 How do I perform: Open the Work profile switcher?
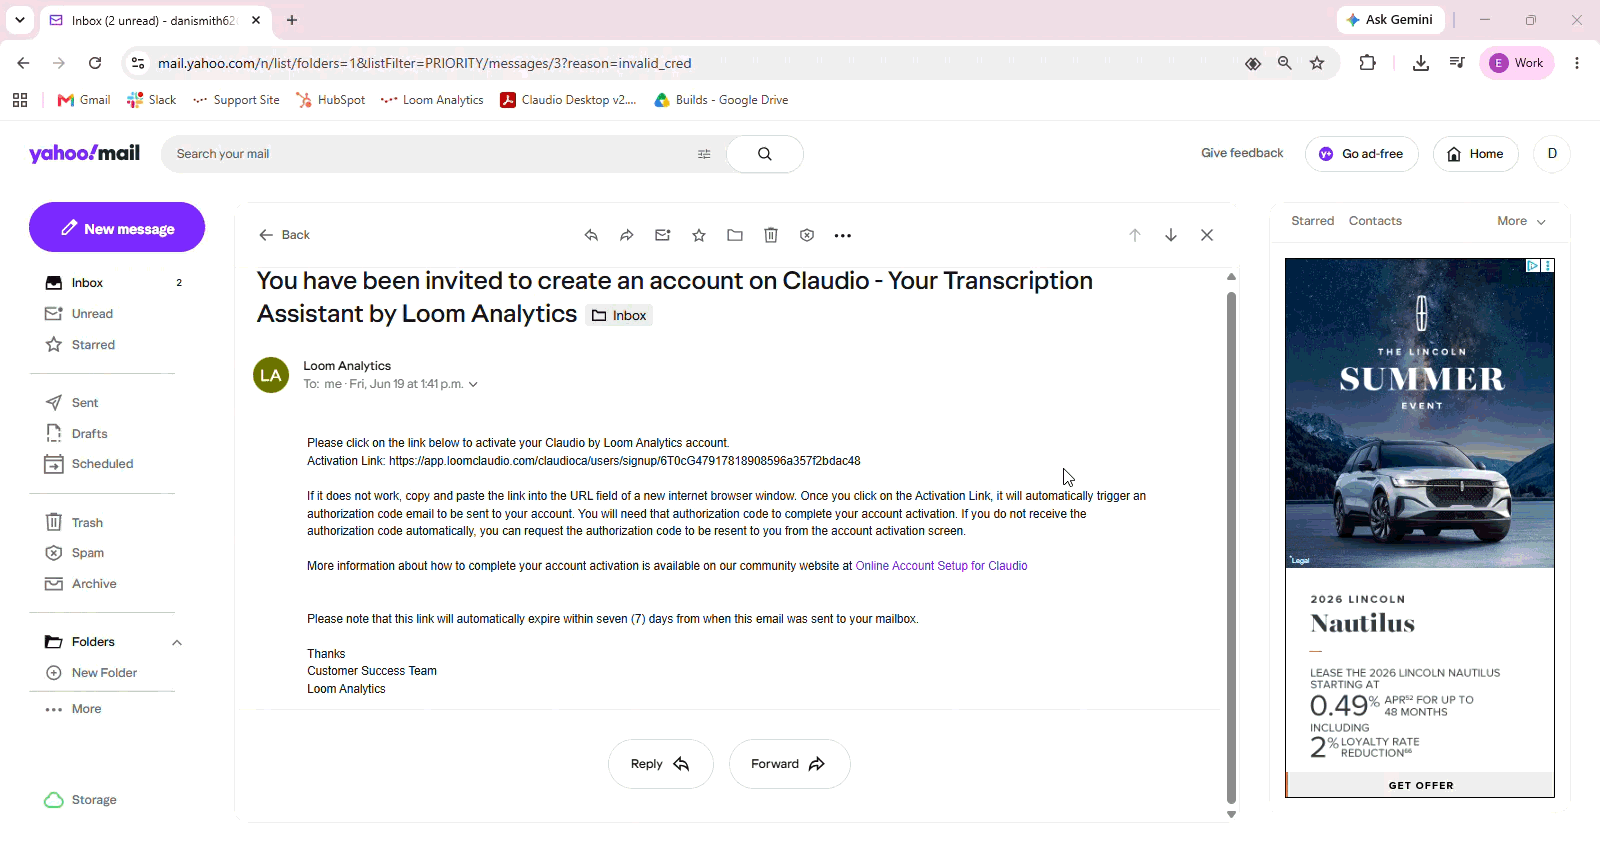[1517, 63]
